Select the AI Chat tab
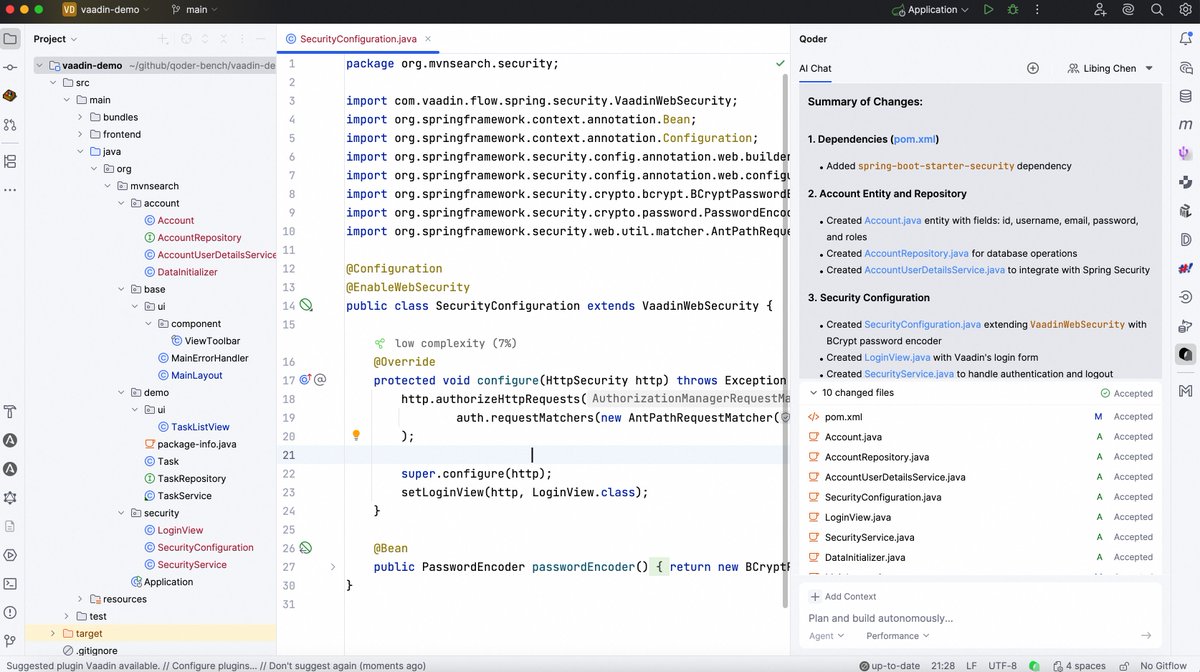The image size is (1200, 672). tap(815, 68)
